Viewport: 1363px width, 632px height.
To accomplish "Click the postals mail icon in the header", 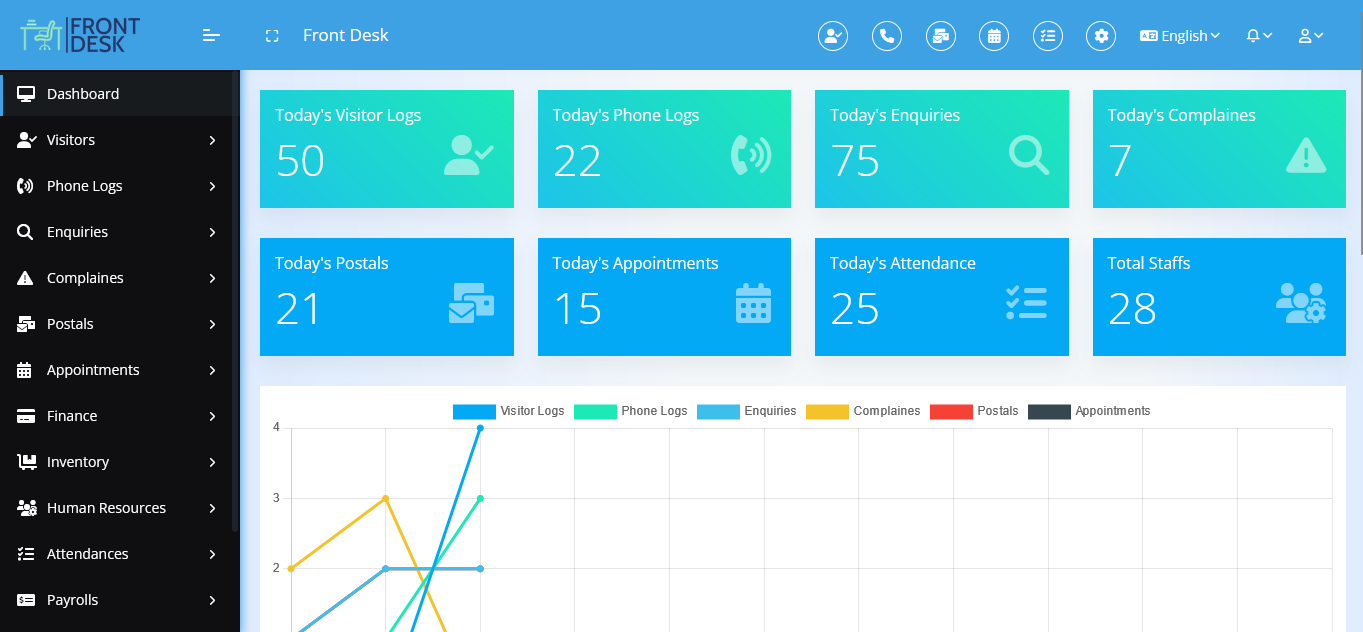I will point(940,36).
